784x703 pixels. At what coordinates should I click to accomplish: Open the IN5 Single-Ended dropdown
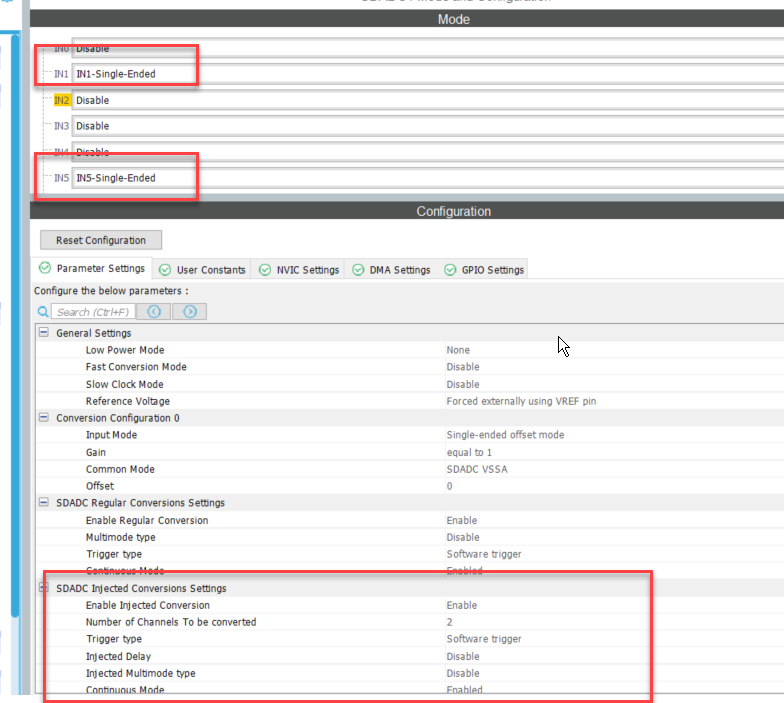tap(428, 178)
